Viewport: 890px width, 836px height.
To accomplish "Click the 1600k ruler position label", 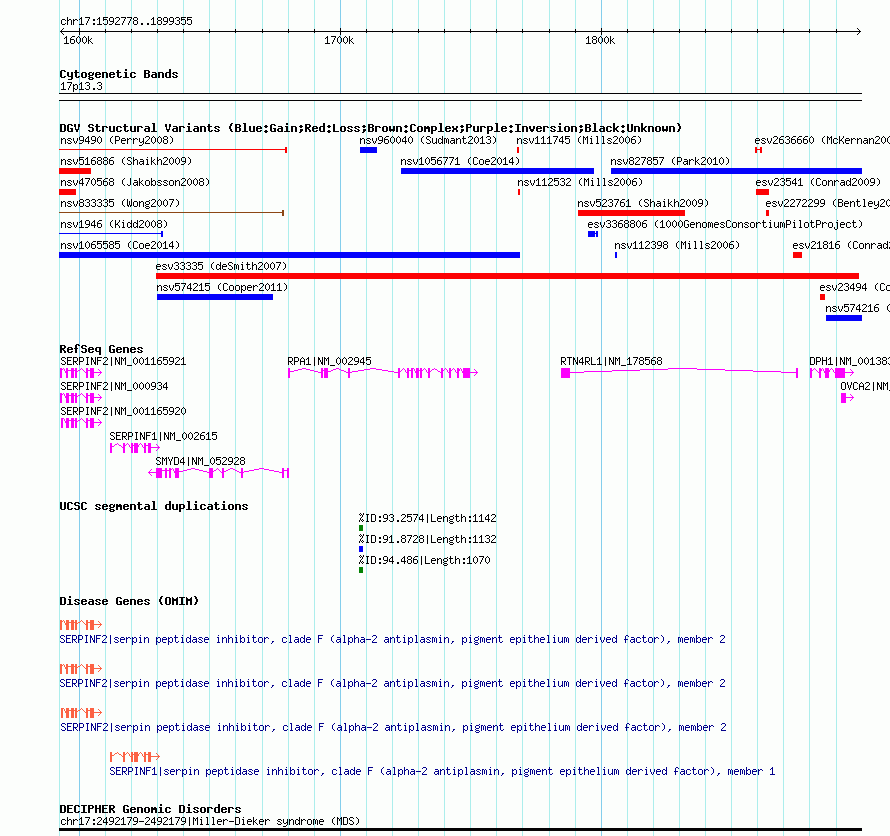I will point(78,40).
